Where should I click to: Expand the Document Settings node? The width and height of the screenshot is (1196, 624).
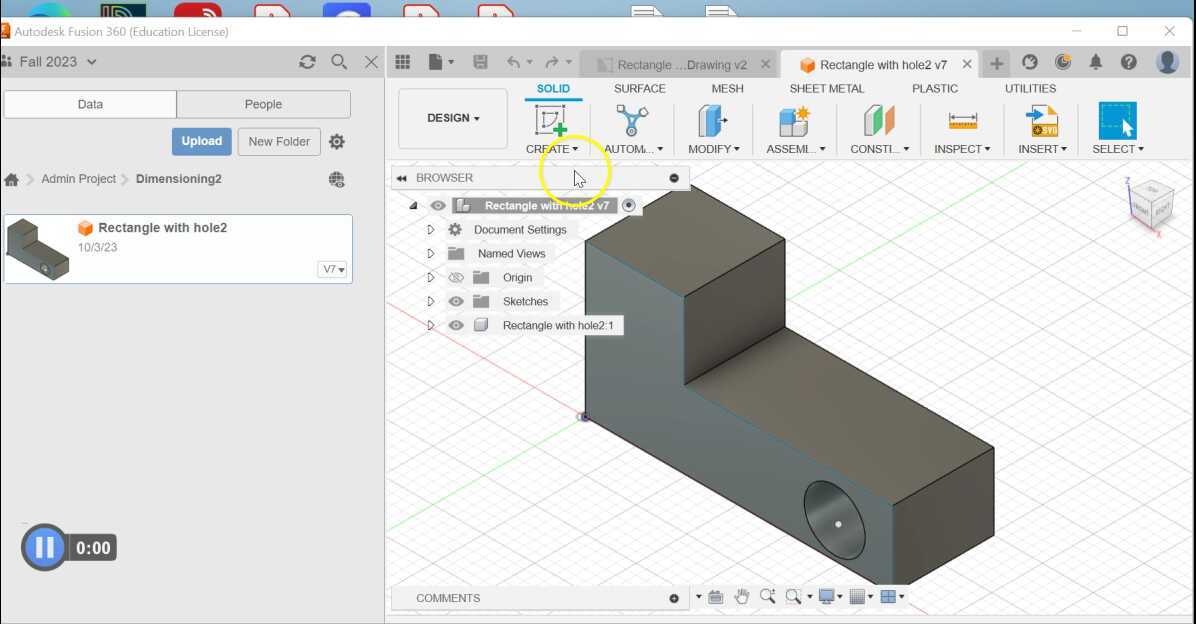(431, 230)
